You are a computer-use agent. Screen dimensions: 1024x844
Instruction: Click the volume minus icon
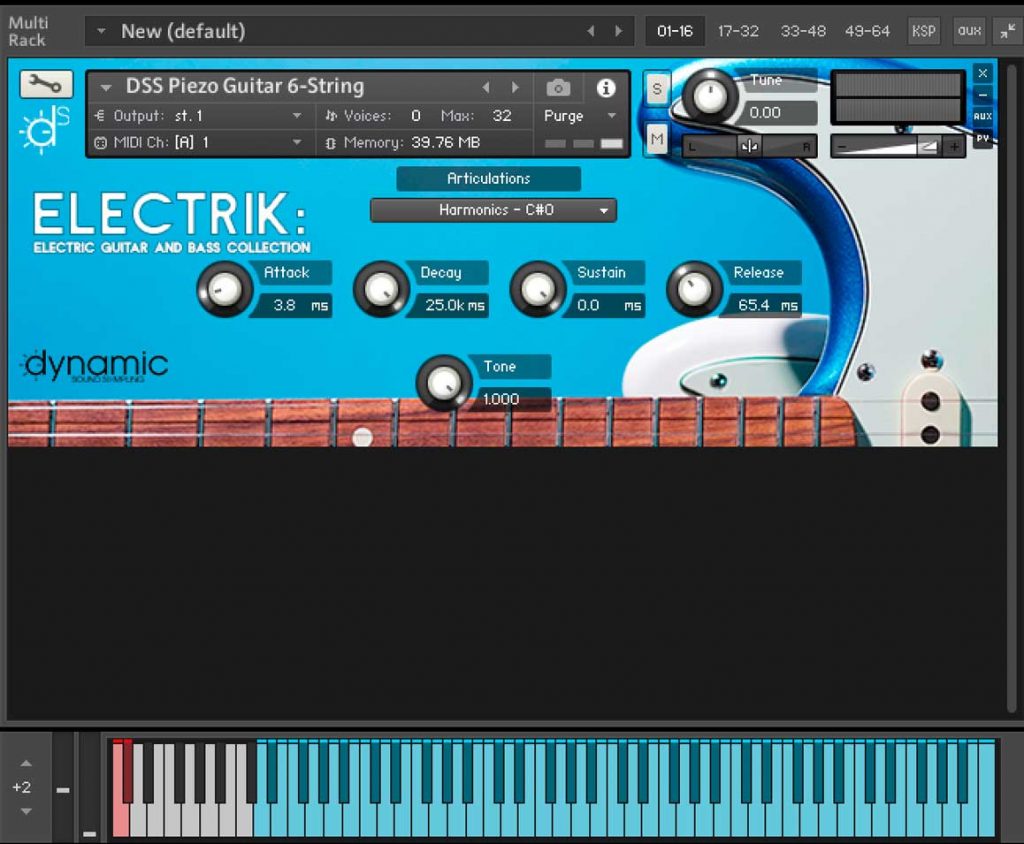click(842, 146)
